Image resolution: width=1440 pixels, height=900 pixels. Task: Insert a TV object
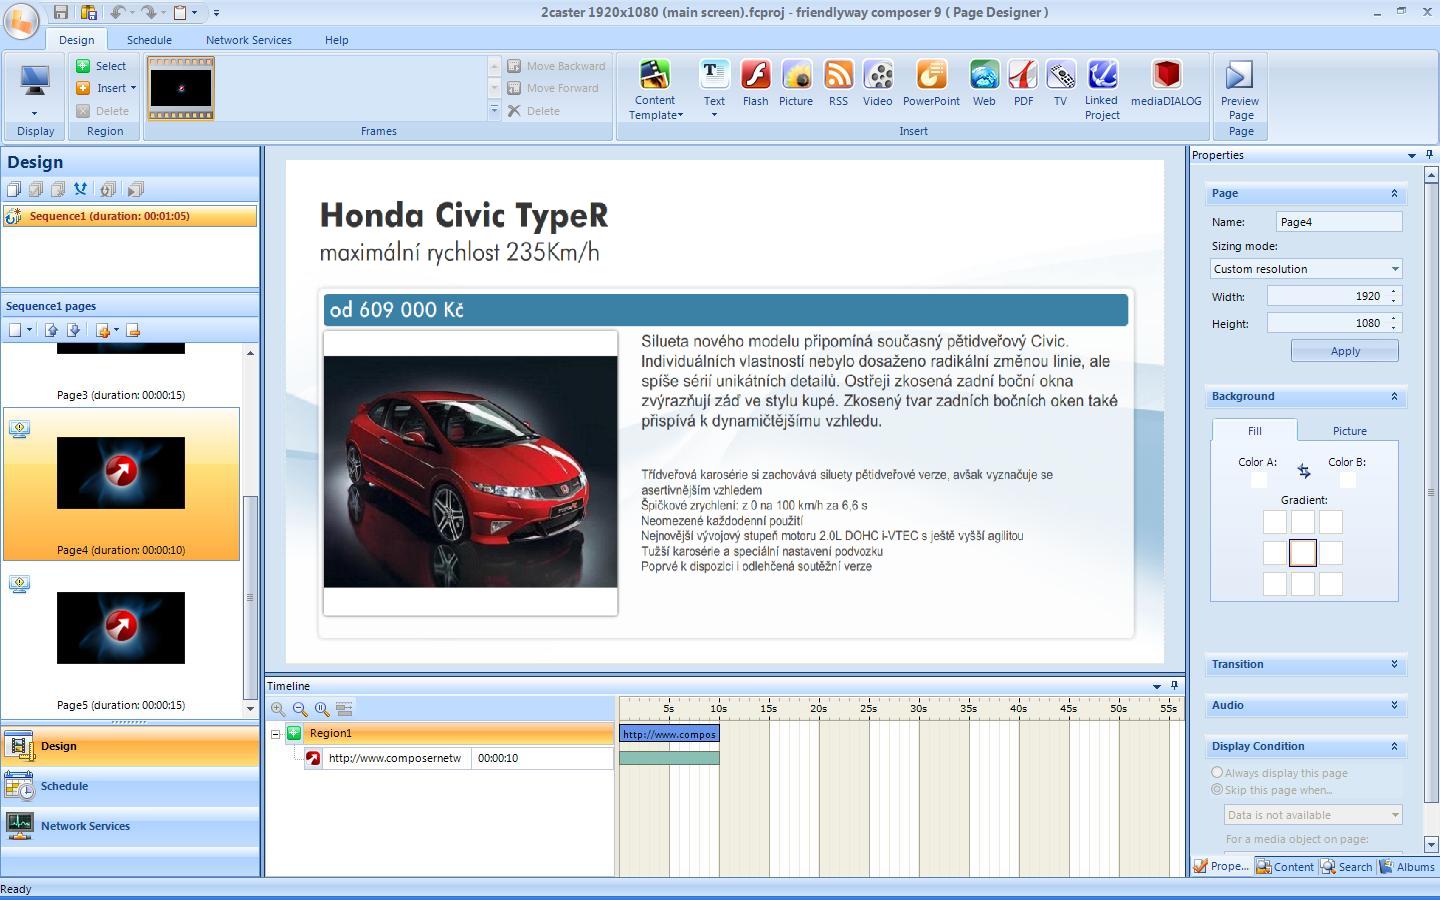pos(1060,83)
